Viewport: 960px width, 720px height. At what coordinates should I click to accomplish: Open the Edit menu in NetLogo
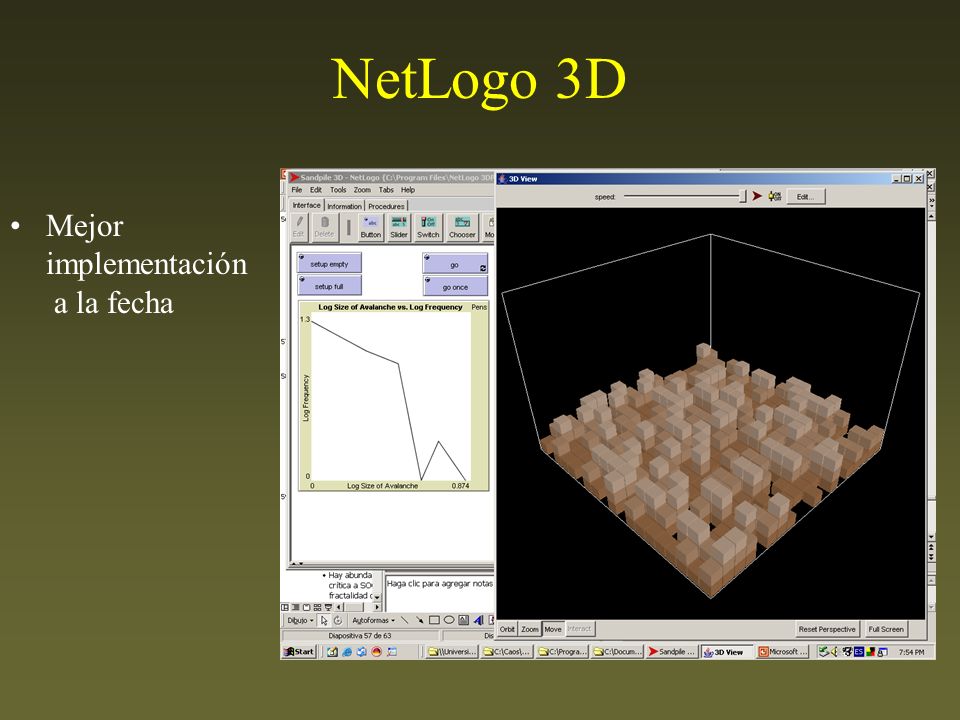pos(315,190)
